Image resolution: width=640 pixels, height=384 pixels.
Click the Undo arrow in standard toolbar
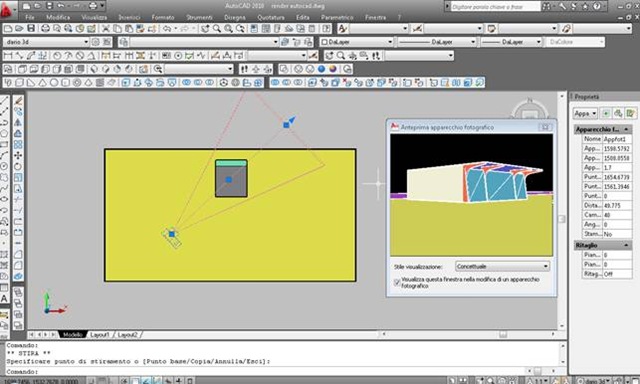coord(167,29)
